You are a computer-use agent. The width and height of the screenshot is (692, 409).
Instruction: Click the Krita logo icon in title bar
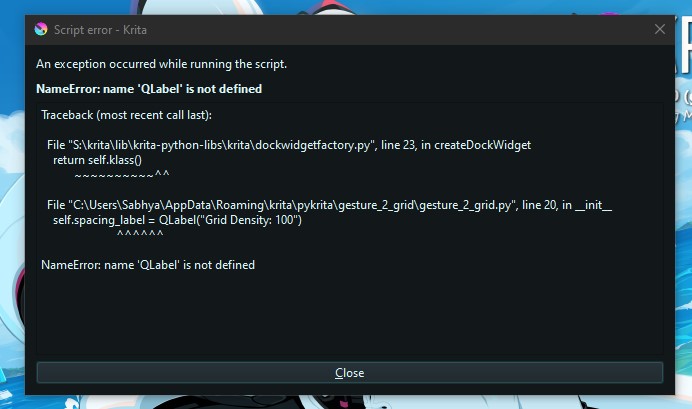click(41, 29)
